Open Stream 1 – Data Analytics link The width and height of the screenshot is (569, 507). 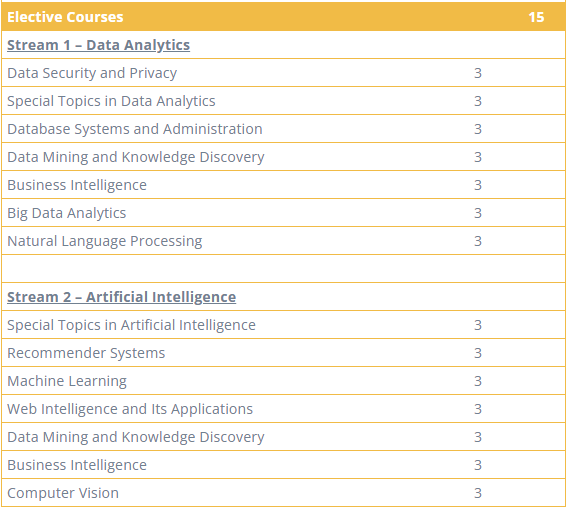(98, 45)
